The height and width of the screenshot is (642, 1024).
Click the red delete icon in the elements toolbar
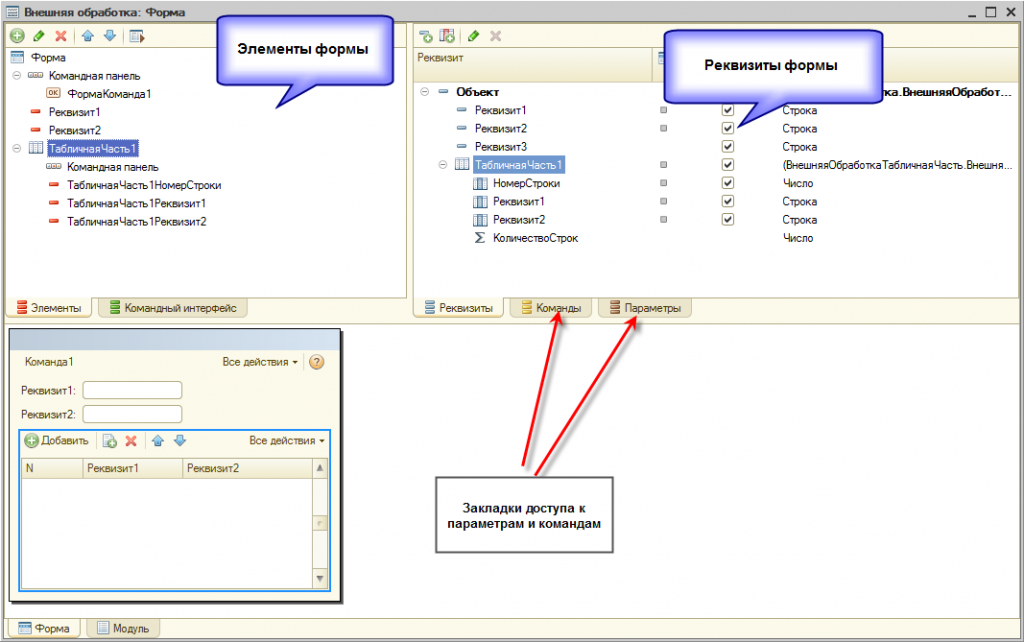61,36
